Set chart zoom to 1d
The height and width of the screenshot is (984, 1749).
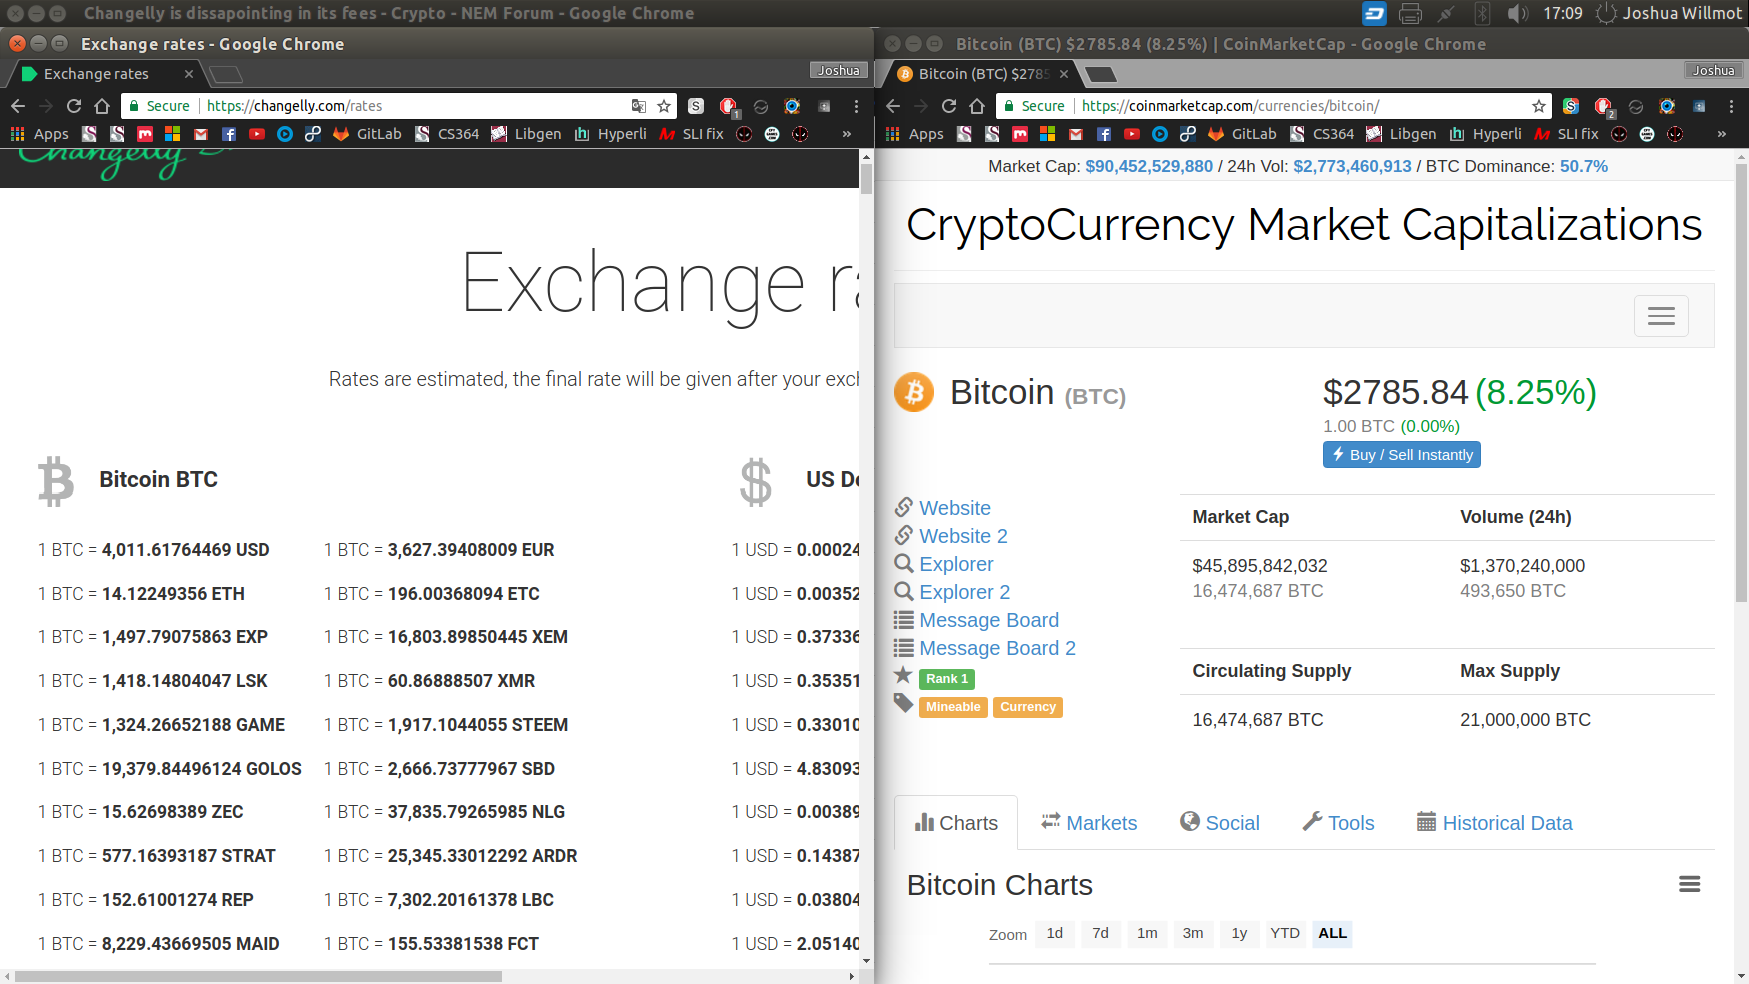click(x=1055, y=933)
